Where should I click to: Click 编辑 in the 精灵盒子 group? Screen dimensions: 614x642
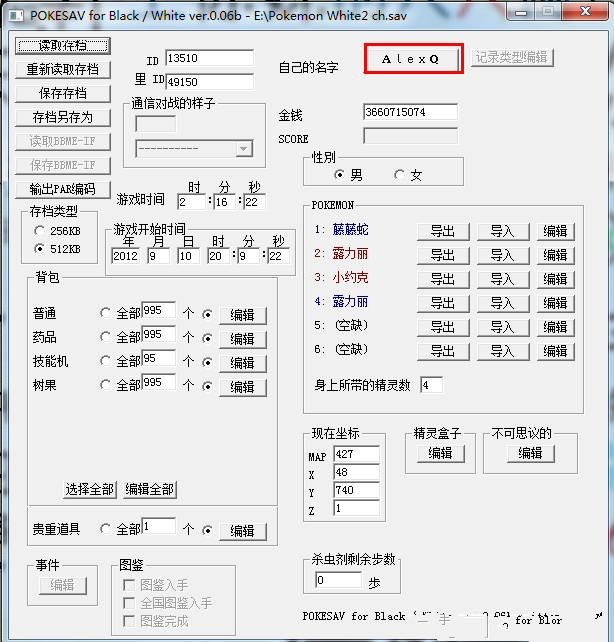pos(441,454)
